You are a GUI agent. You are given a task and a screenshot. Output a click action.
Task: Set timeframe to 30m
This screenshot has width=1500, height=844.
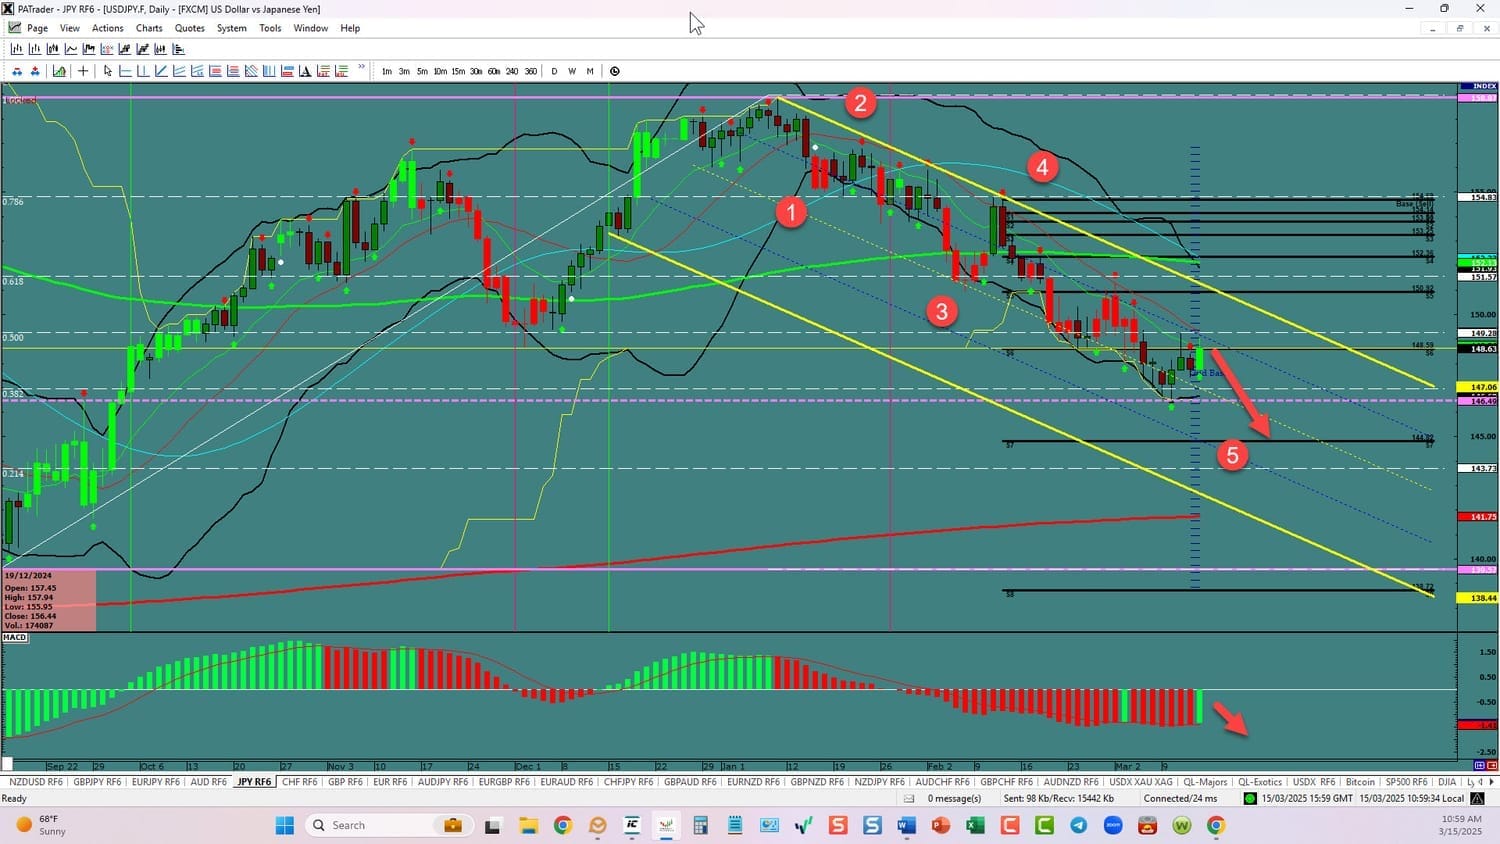pyautogui.click(x=476, y=71)
